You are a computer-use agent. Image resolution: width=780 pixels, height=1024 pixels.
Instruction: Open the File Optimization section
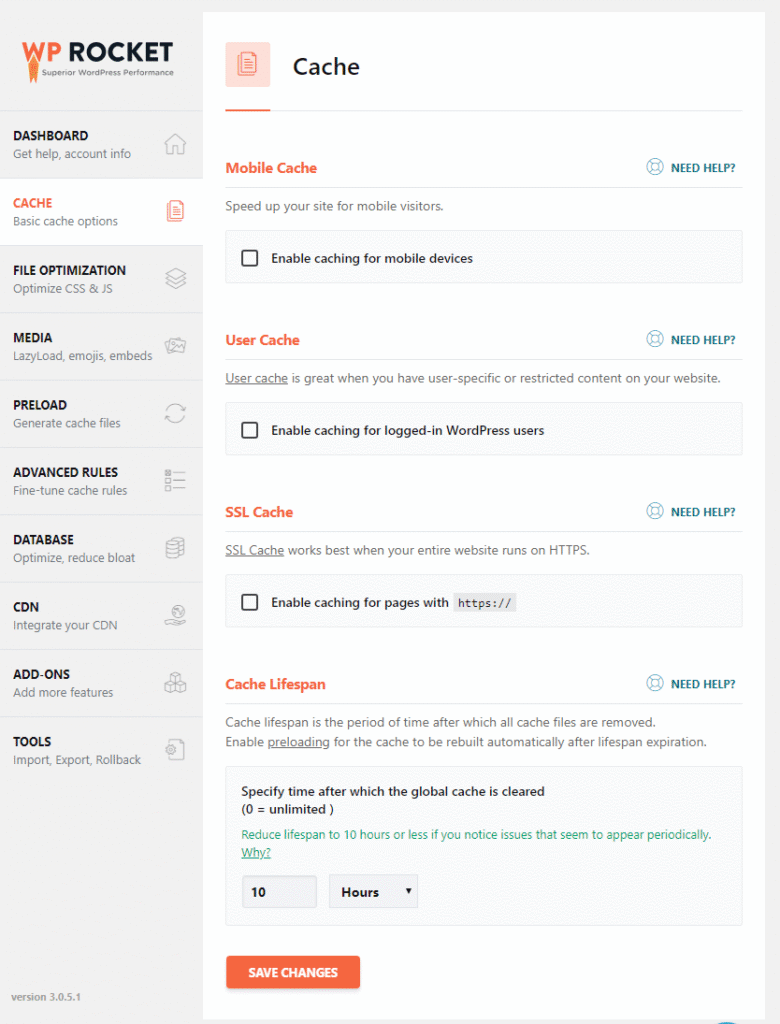pos(101,279)
